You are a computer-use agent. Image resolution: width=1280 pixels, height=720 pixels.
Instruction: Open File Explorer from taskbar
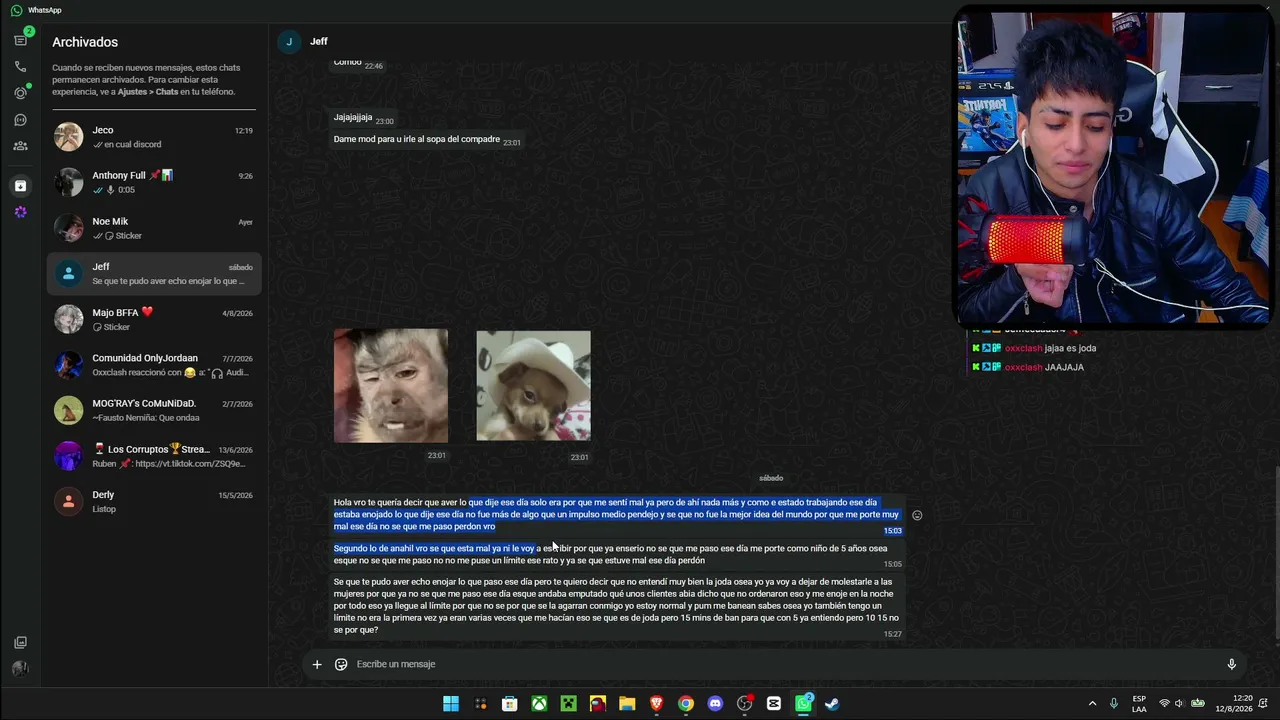(627, 704)
